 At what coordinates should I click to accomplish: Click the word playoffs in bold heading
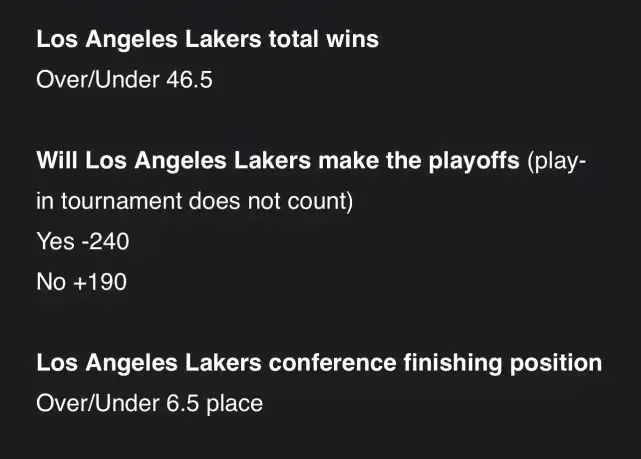coord(474,161)
